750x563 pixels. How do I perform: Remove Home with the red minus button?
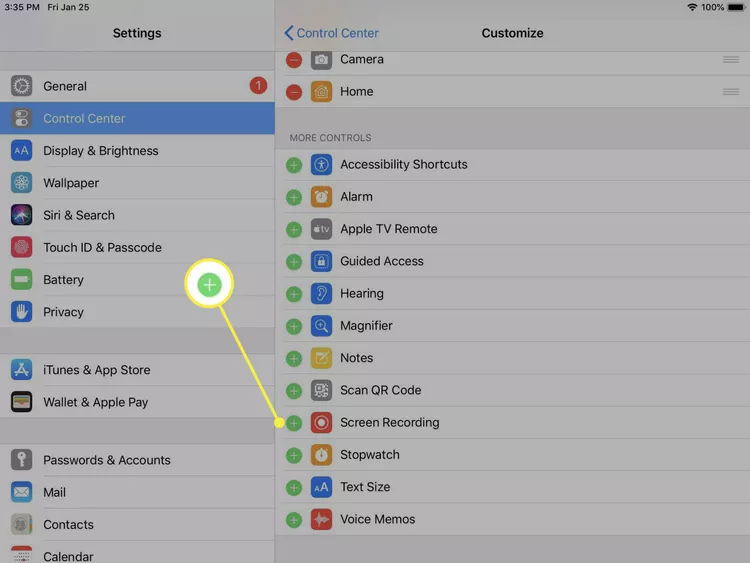(294, 92)
